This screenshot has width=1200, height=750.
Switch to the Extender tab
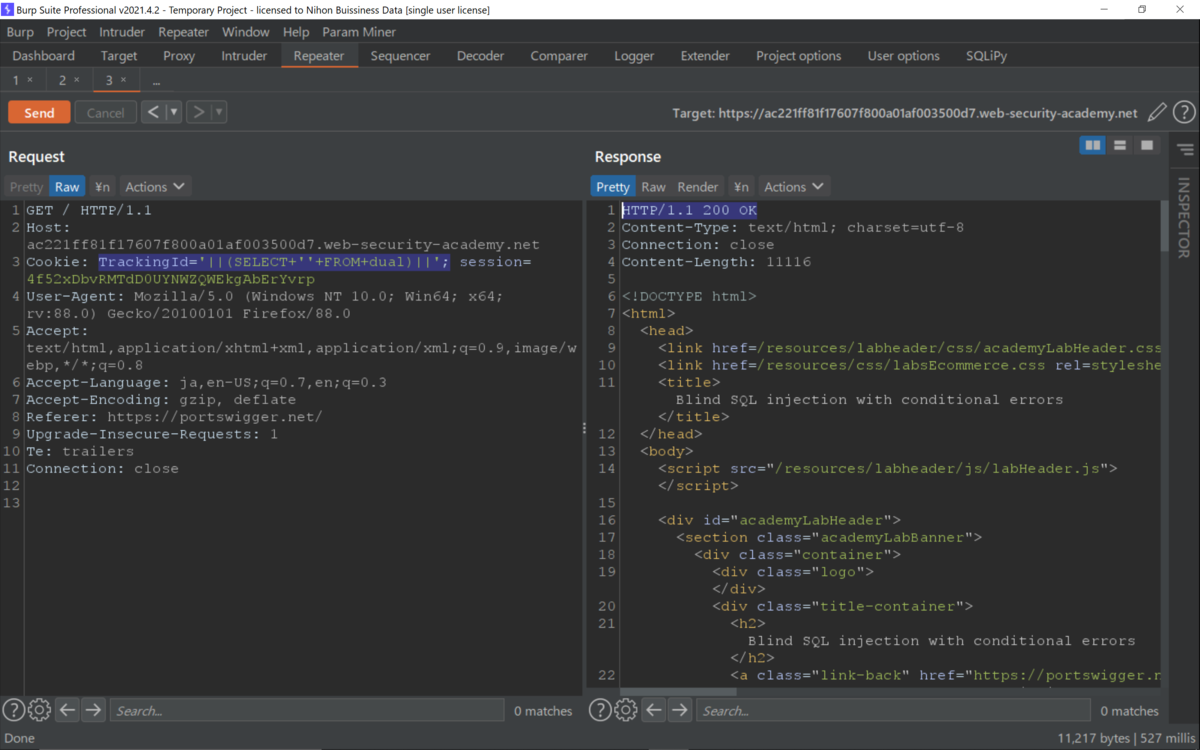tap(705, 56)
